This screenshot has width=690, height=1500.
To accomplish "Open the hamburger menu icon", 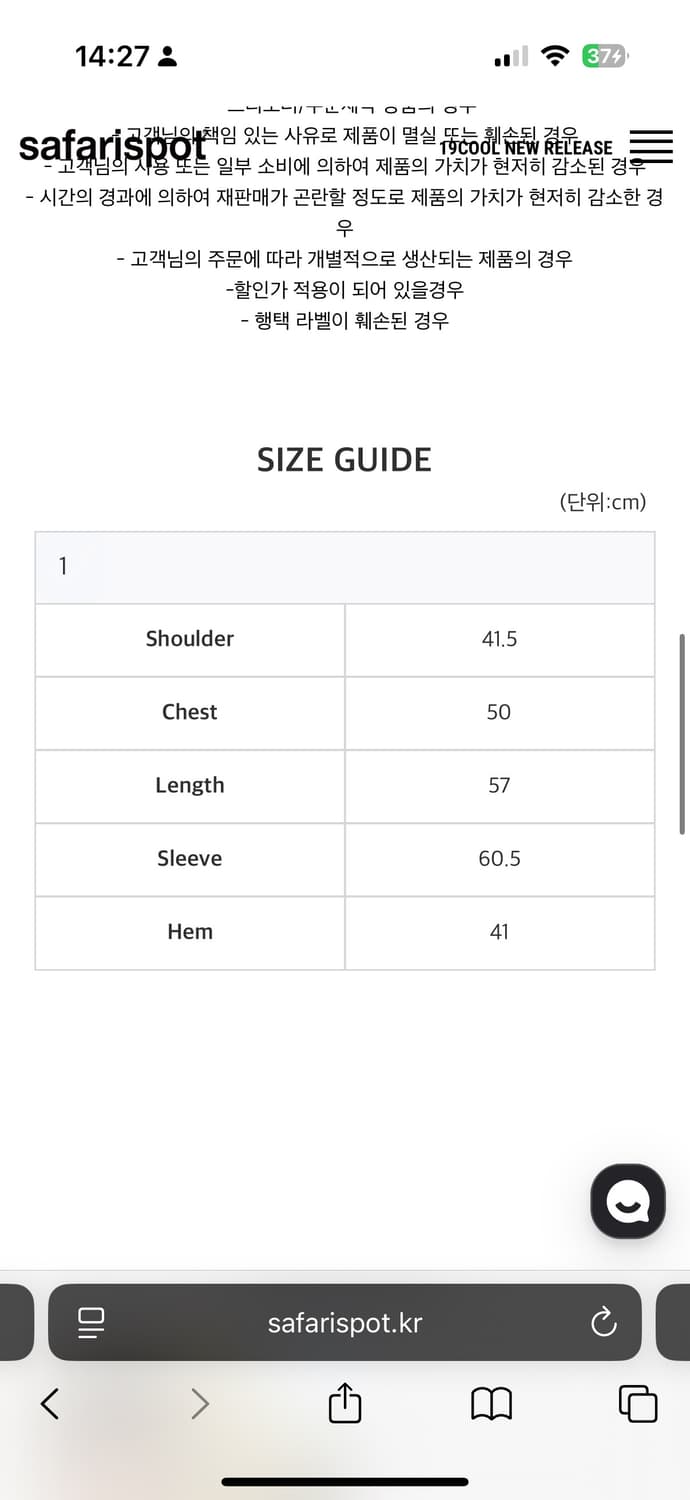I will coord(651,147).
